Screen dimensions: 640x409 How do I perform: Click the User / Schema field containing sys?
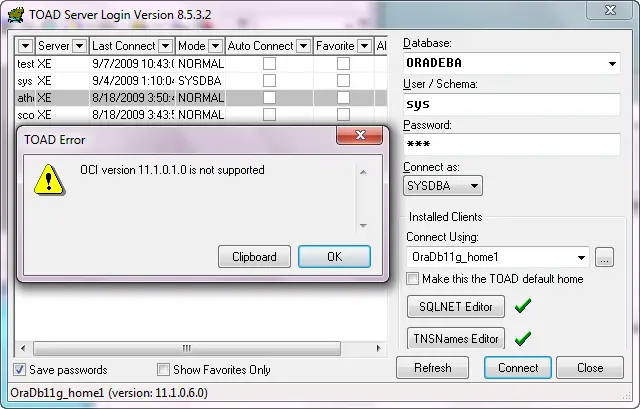point(511,104)
